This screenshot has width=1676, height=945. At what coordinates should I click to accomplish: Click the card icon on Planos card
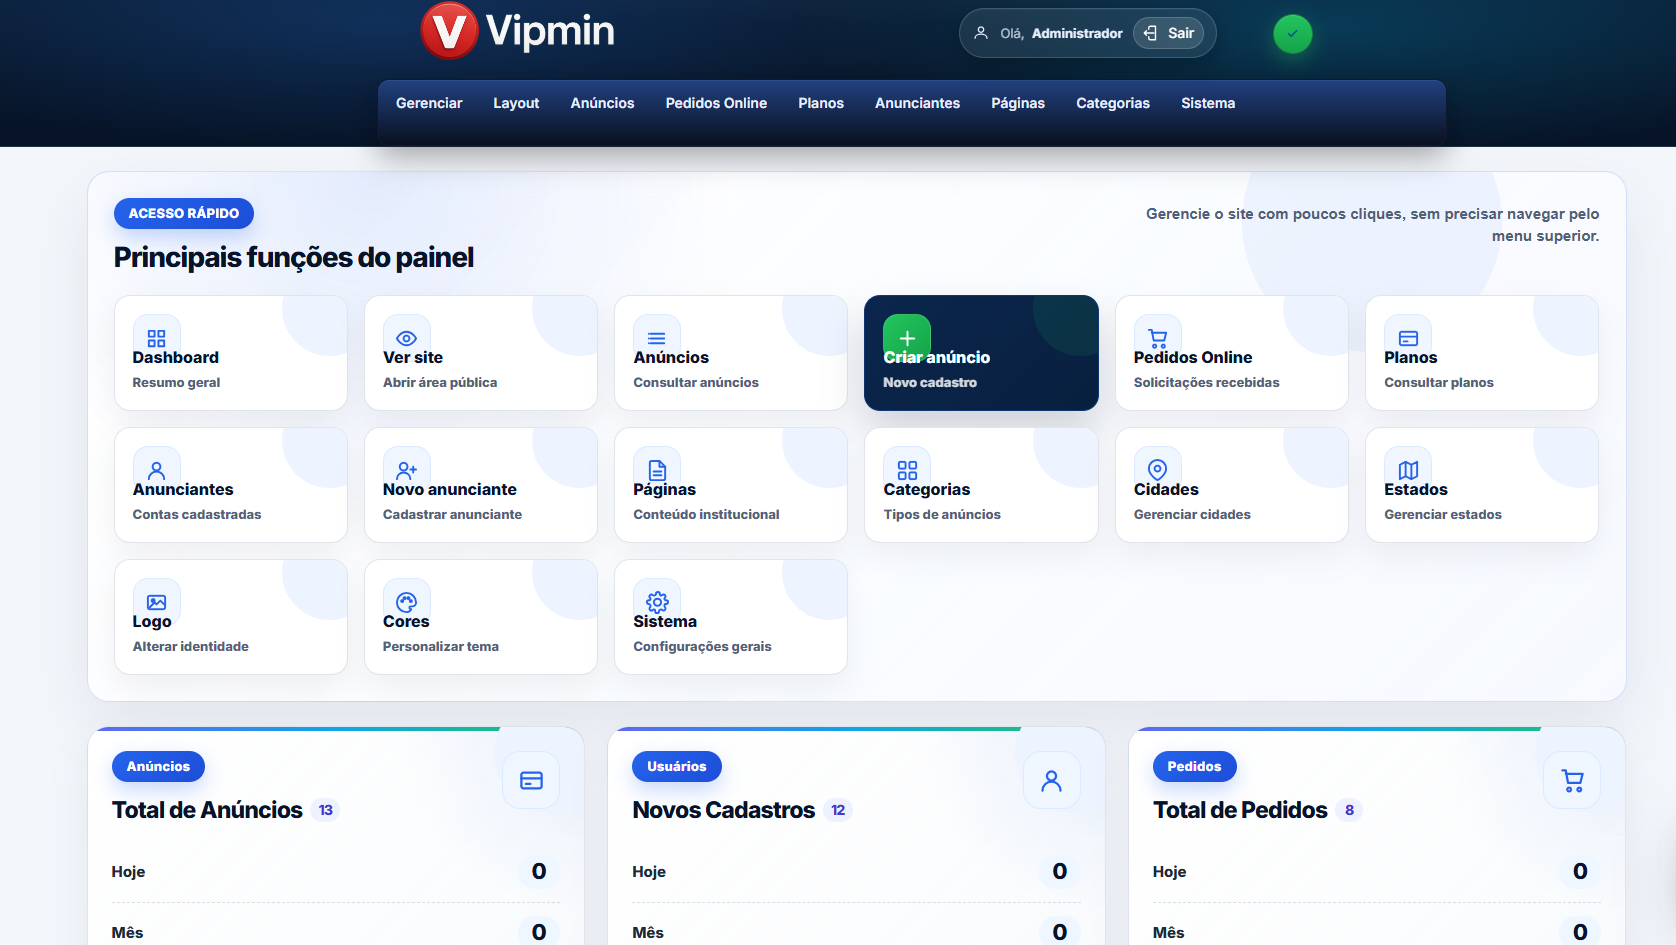(1408, 338)
